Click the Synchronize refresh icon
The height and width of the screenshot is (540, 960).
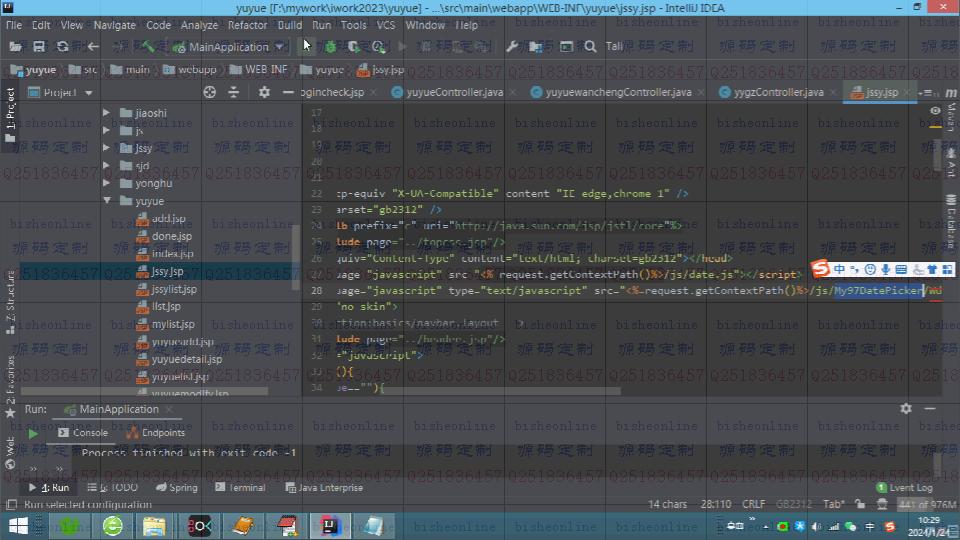point(62,47)
